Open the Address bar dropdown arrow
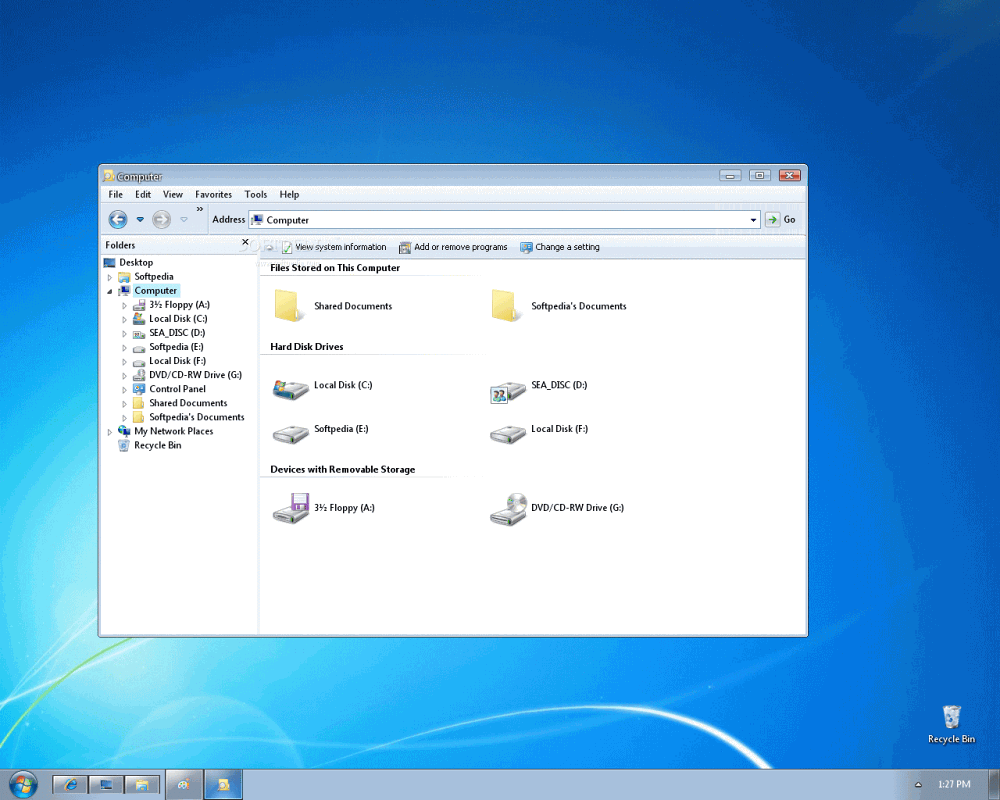Viewport: 1000px width, 800px height. 753,220
